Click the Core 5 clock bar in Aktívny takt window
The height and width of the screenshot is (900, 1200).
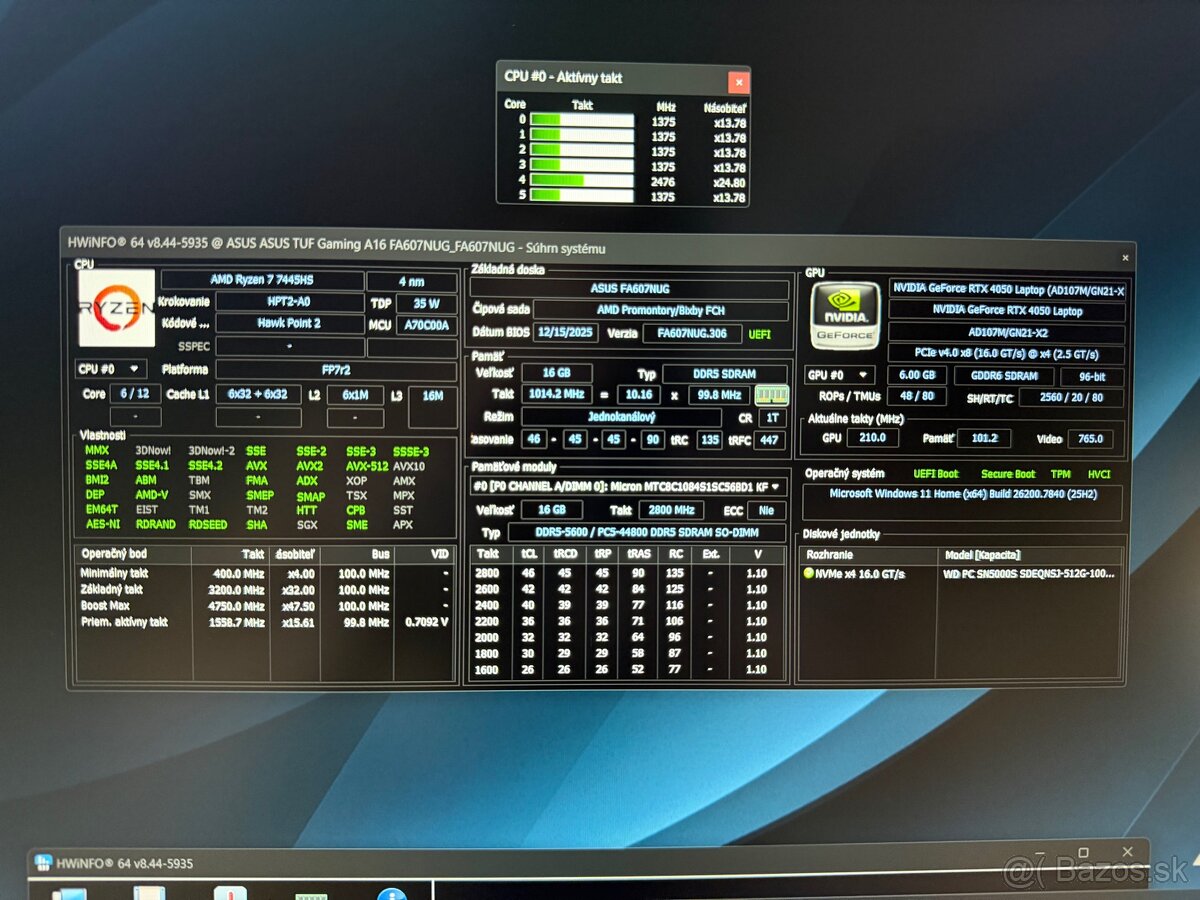[583, 196]
